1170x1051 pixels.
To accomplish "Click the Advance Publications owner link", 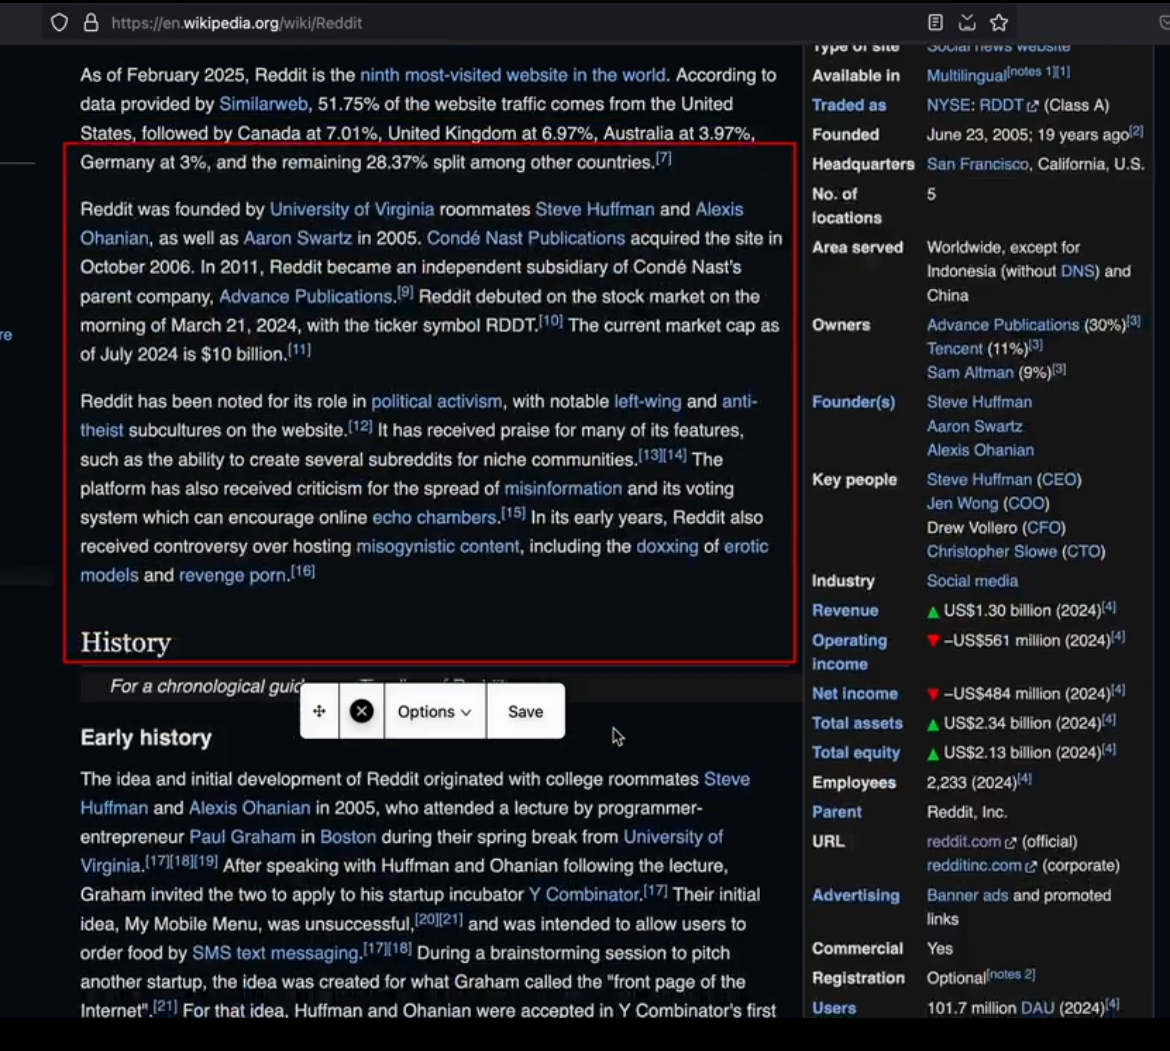I will [1002, 325].
